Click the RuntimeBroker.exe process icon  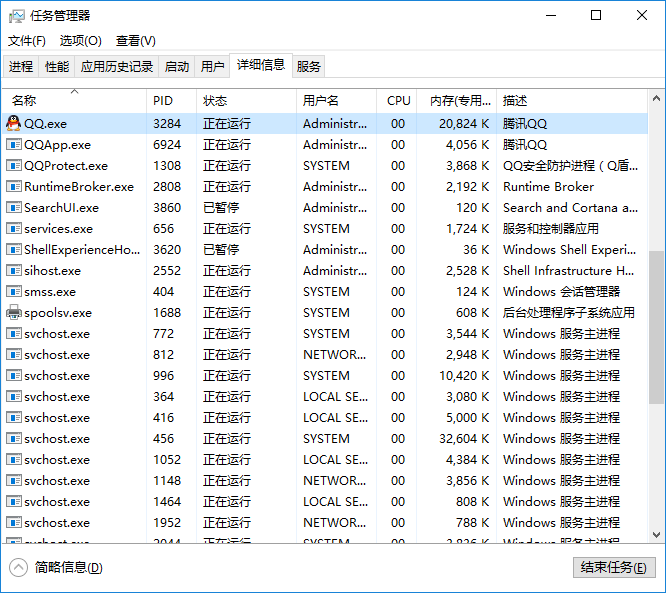pyautogui.click(x=14, y=186)
